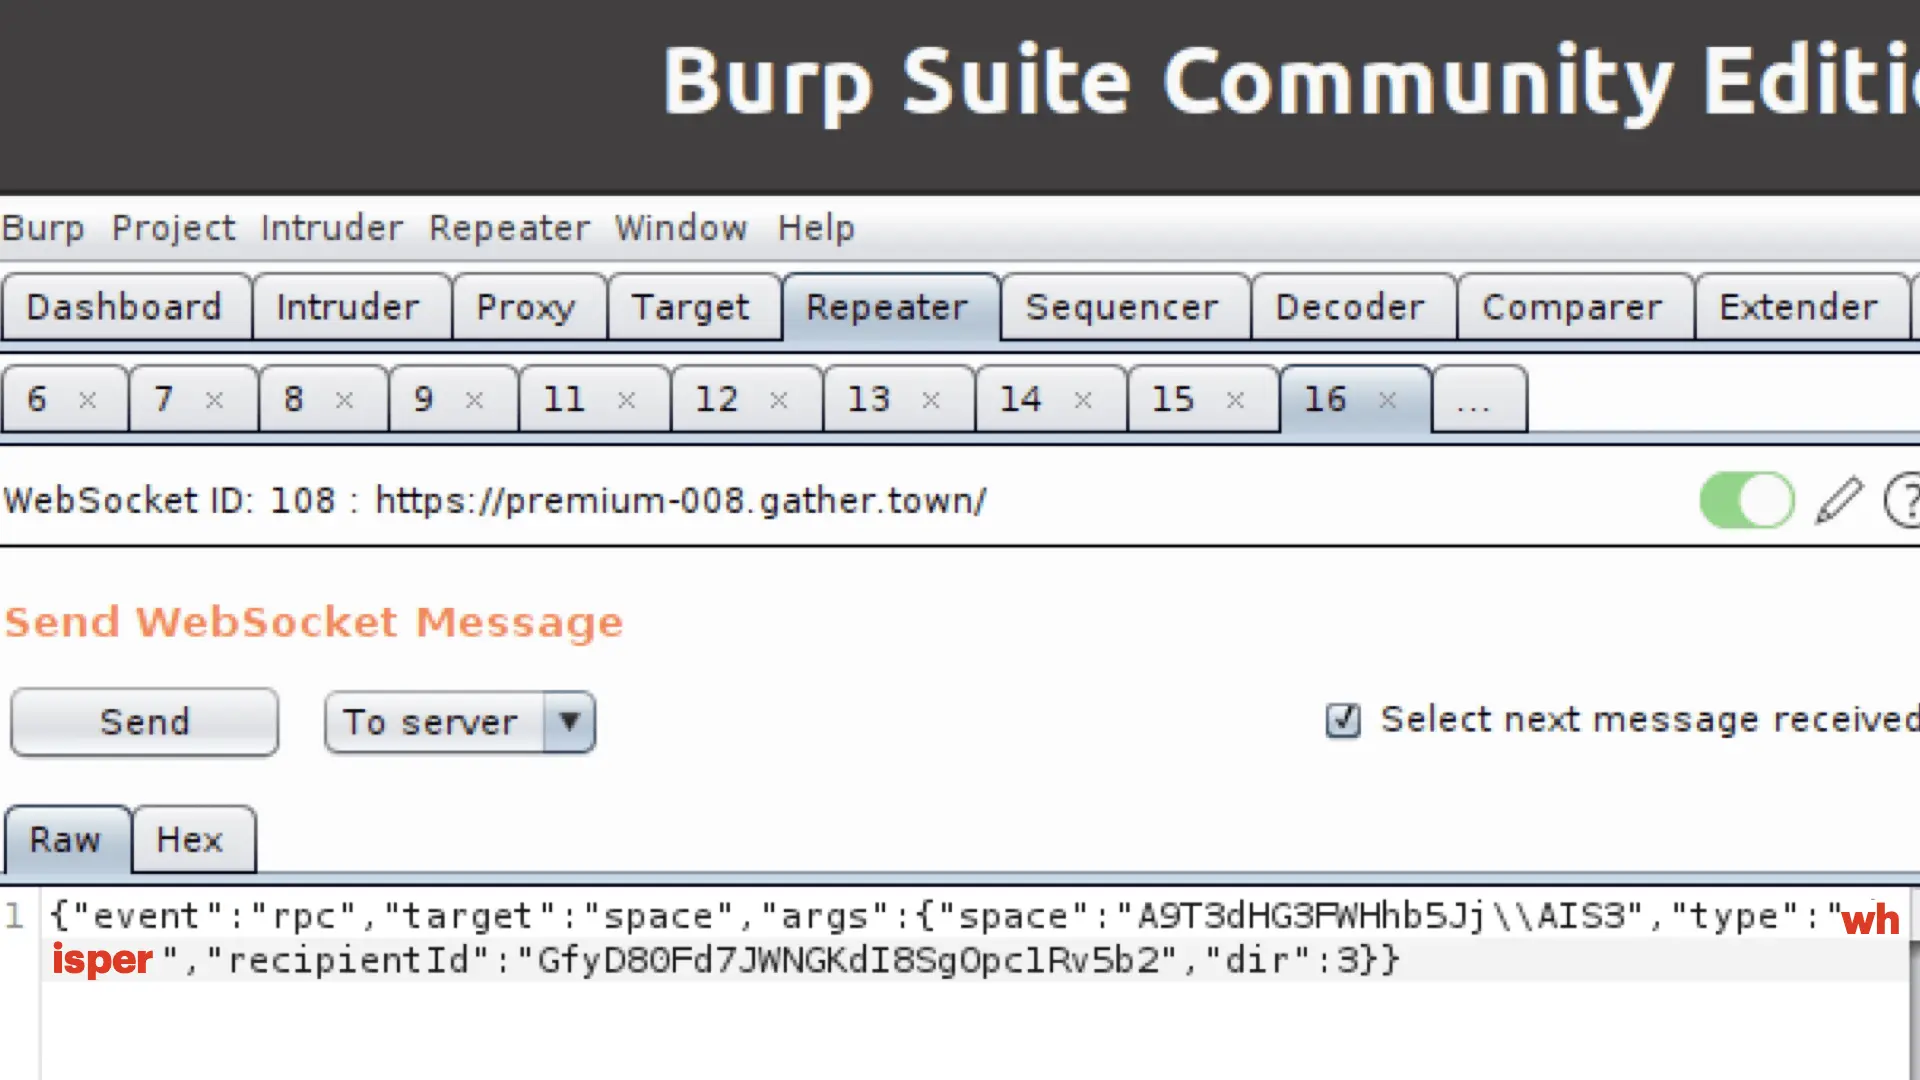Close Repeater tab 16 with its X
This screenshot has width=1920, height=1080.
(x=1387, y=400)
